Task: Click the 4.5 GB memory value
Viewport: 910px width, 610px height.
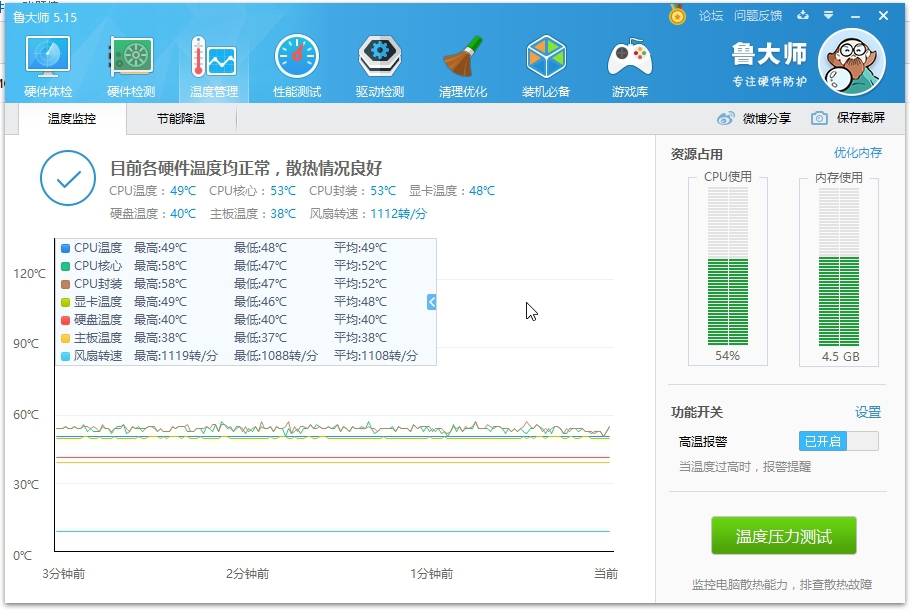Action: point(840,356)
